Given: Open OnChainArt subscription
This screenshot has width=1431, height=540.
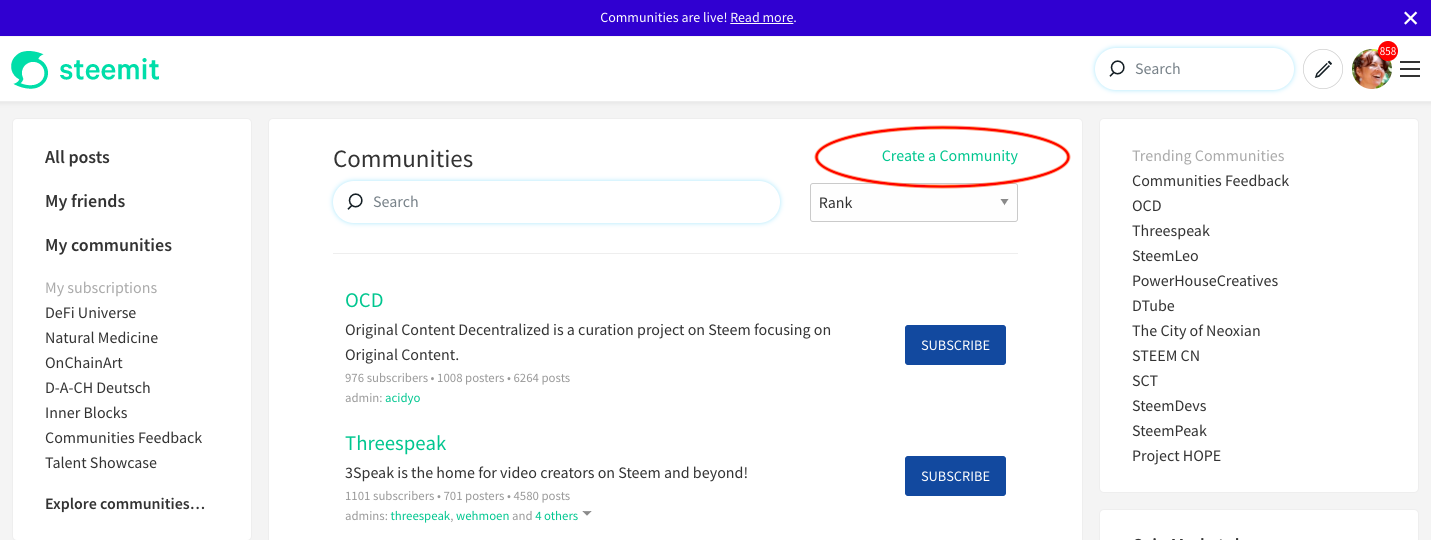Looking at the screenshot, I should [x=84, y=363].
